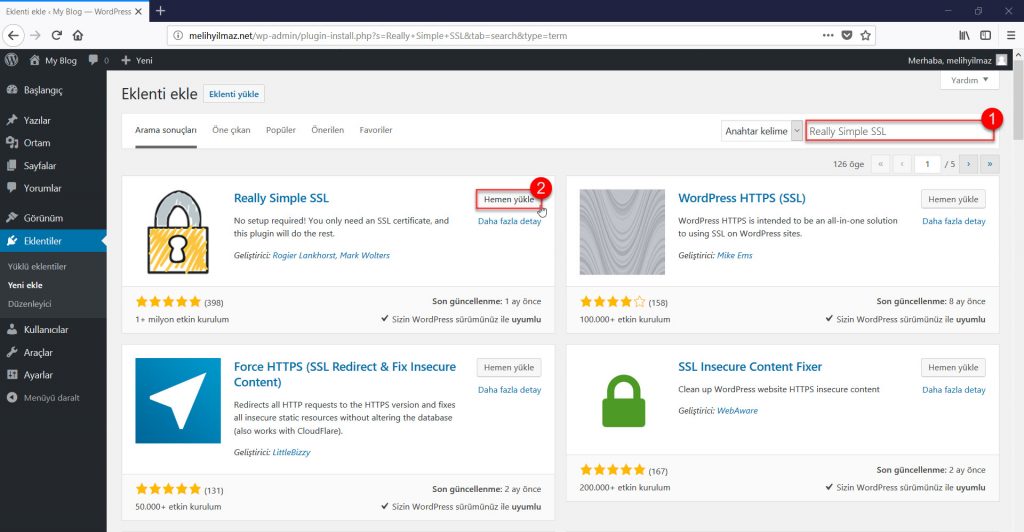Select the Eklentiler menu item

click(x=53, y=241)
